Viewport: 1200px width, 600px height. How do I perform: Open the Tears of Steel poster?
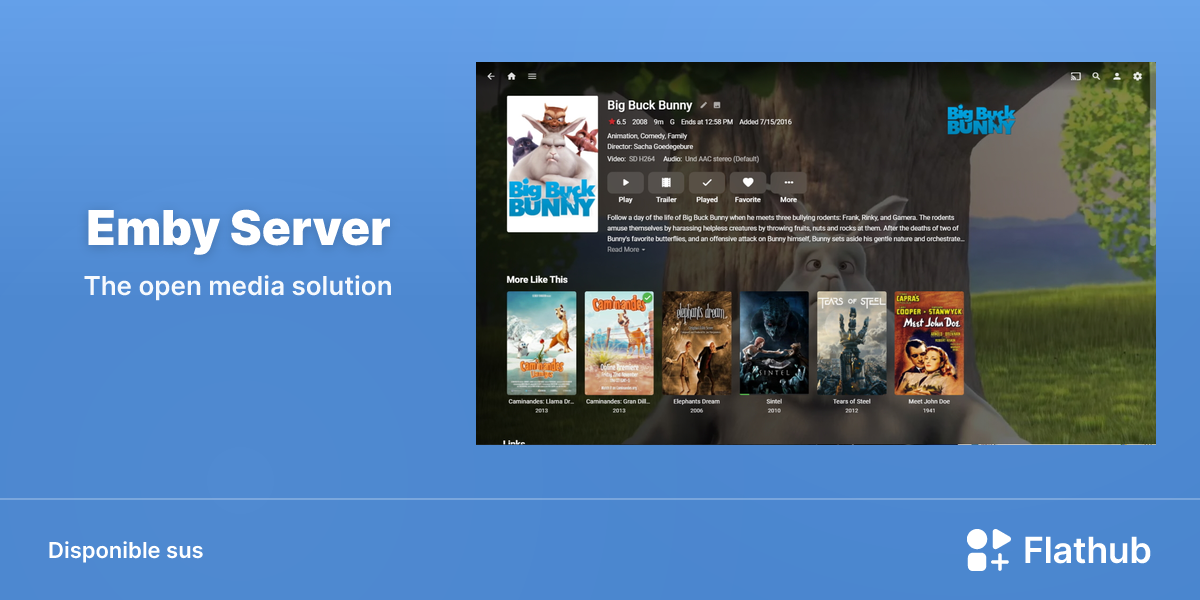click(x=852, y=343)
